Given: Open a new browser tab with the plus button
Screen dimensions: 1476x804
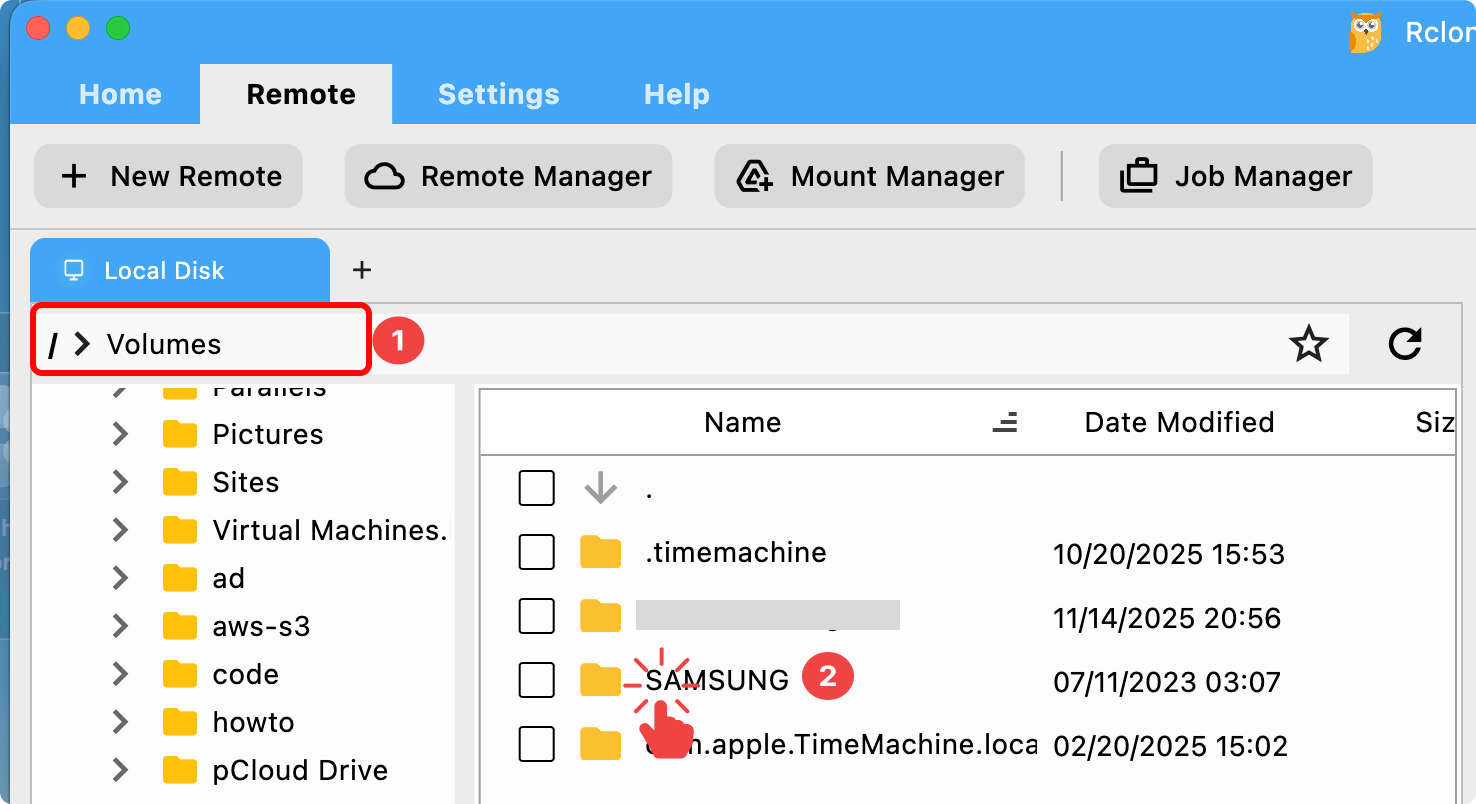Looking at the screenshot, I should point(361,269).
